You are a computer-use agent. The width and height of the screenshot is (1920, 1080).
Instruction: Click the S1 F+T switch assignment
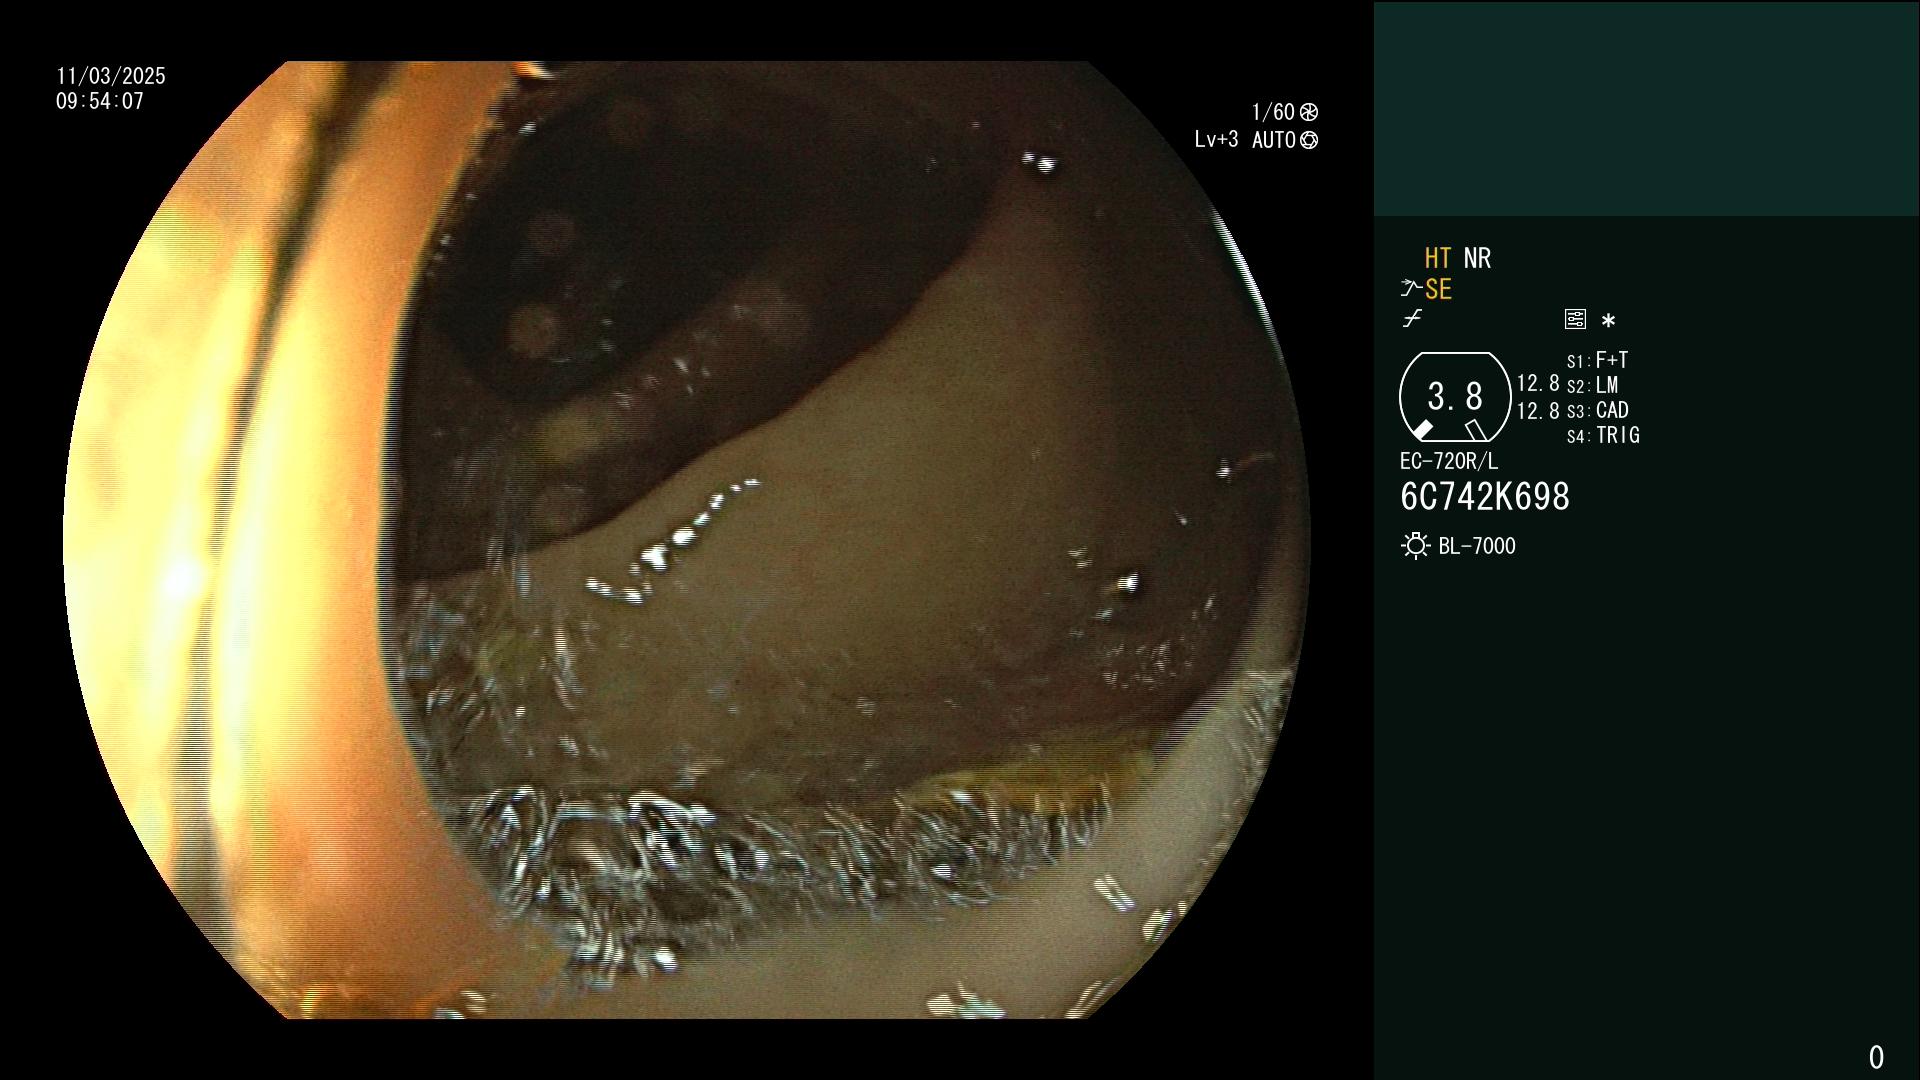coord(1598,360)
